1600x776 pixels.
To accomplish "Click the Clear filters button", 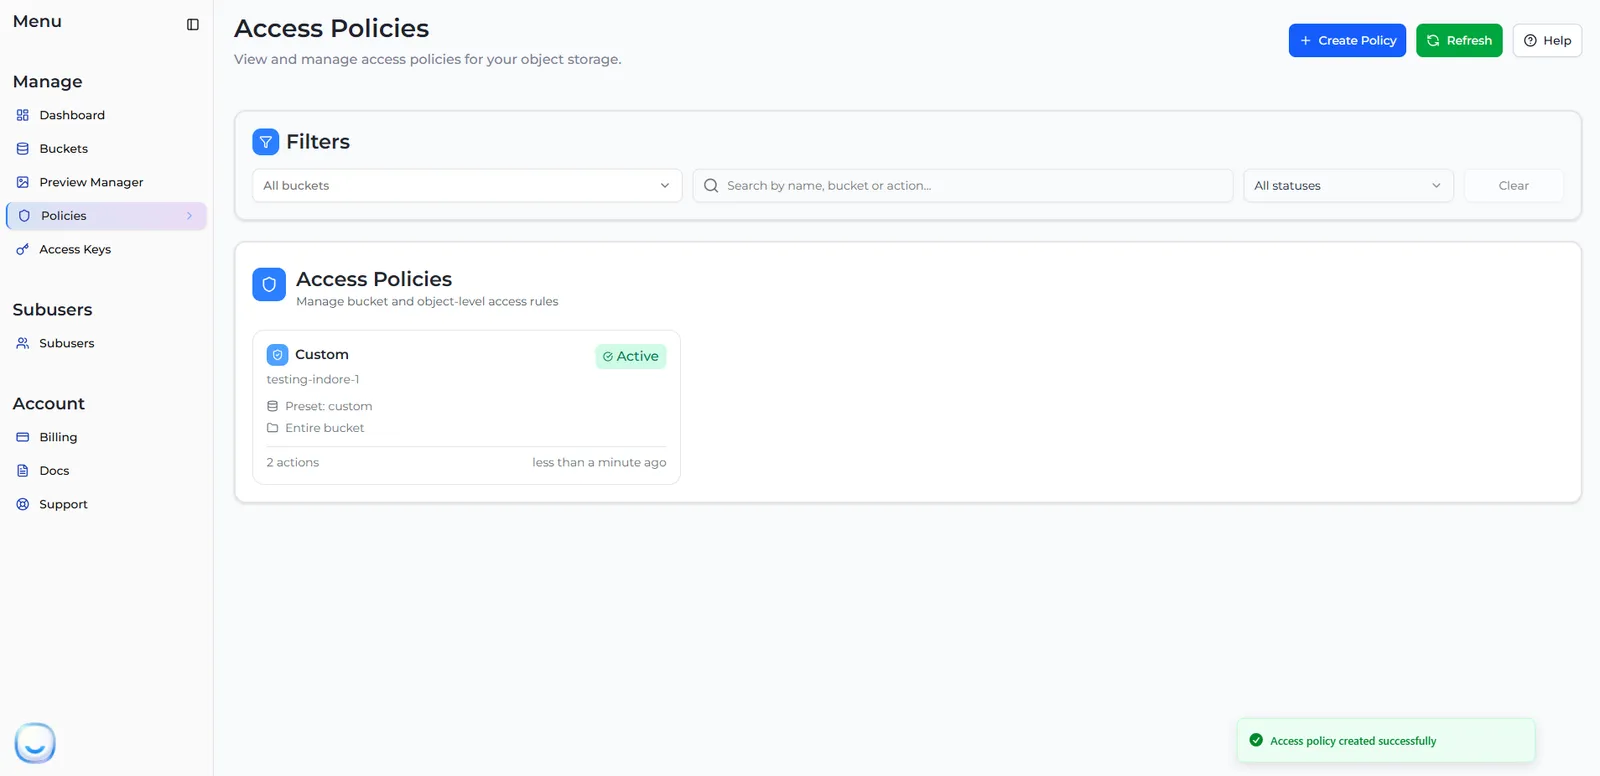I will (1514, 186).
